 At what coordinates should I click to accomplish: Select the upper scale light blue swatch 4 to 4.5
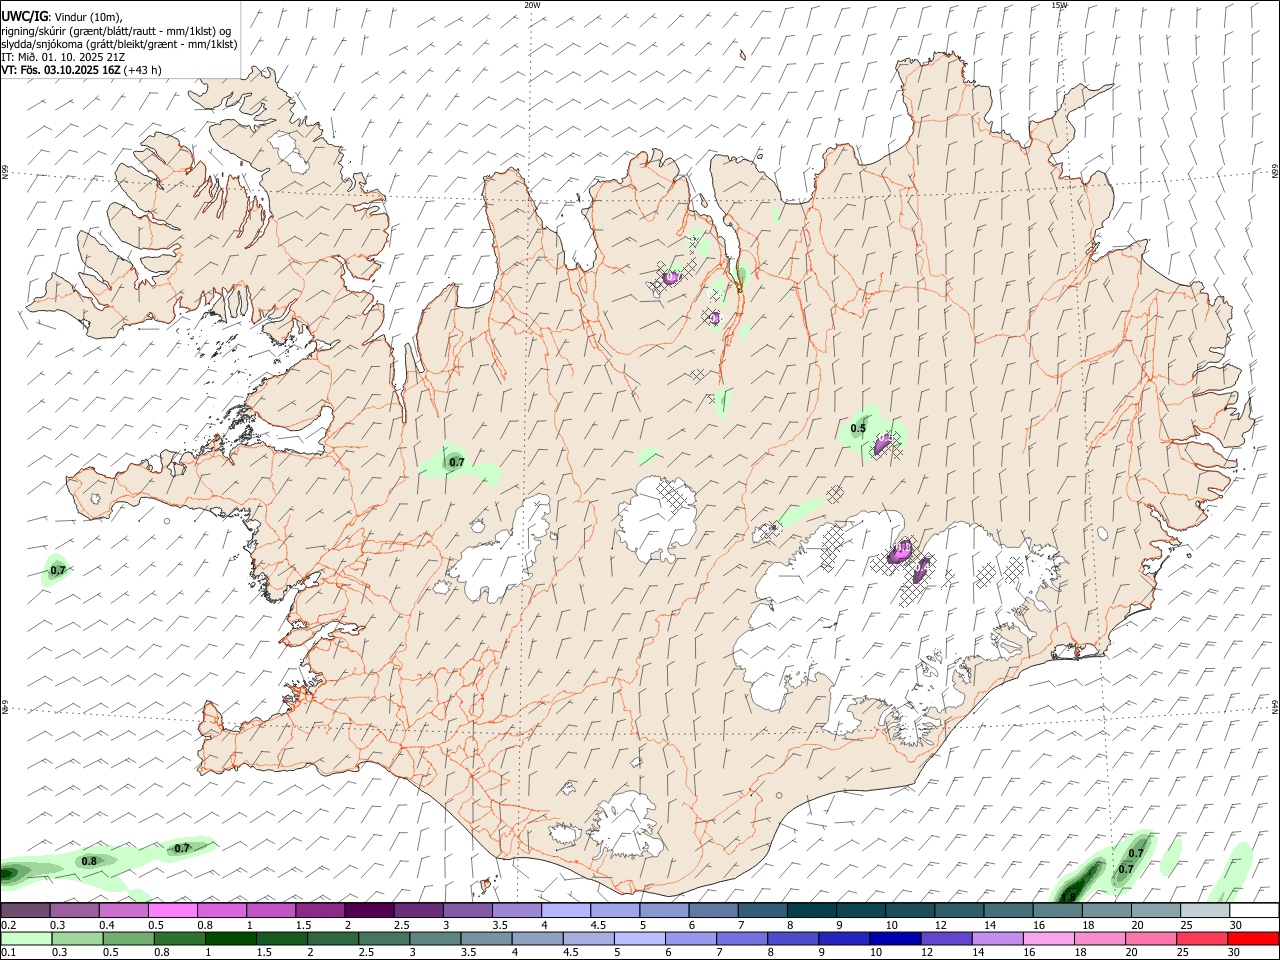(566, 910)
